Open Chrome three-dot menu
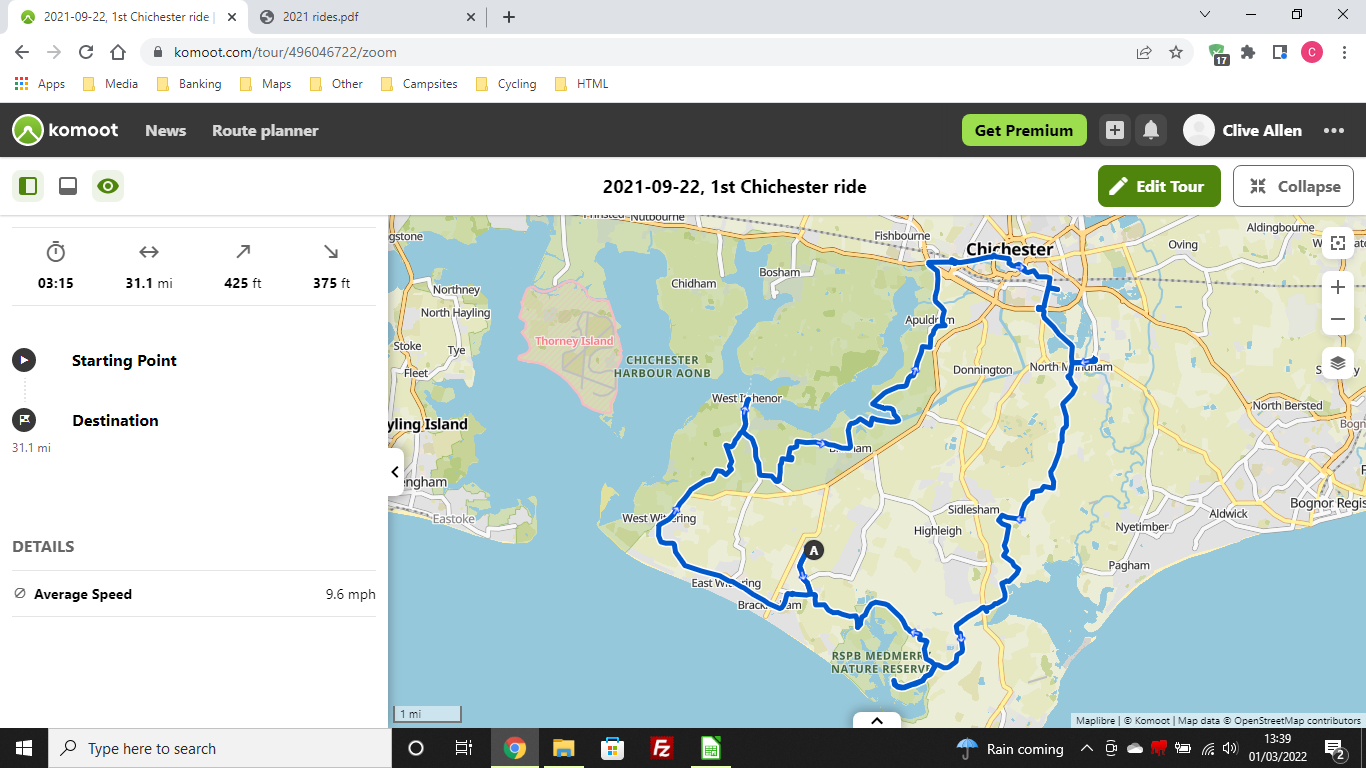The height and width of the screenshot is (768, 1366). (1345, 52)
